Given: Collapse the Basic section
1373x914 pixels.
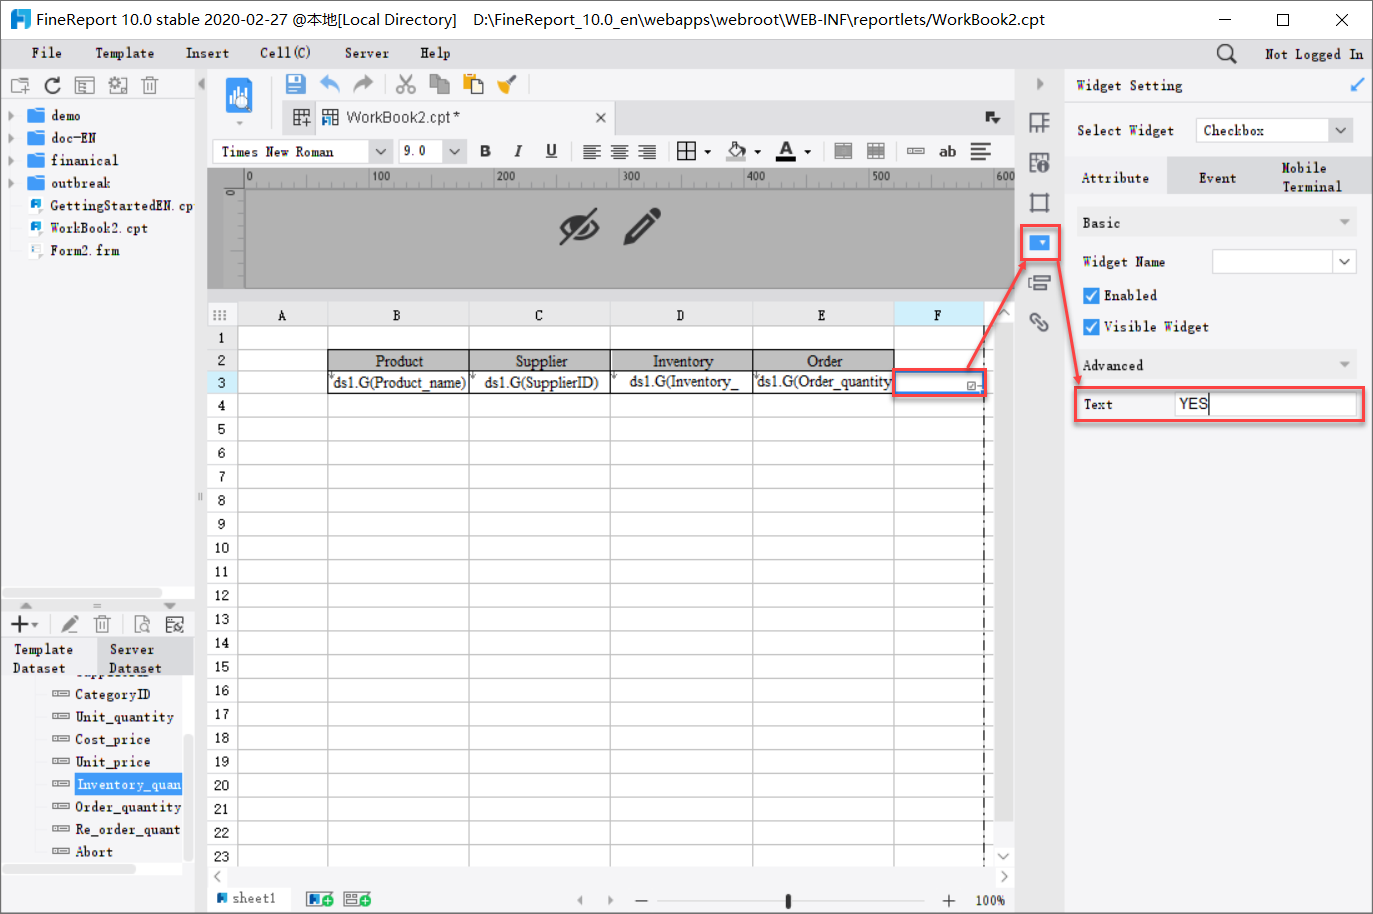Looking at the screenshot, I should [x=1344, y=222].
